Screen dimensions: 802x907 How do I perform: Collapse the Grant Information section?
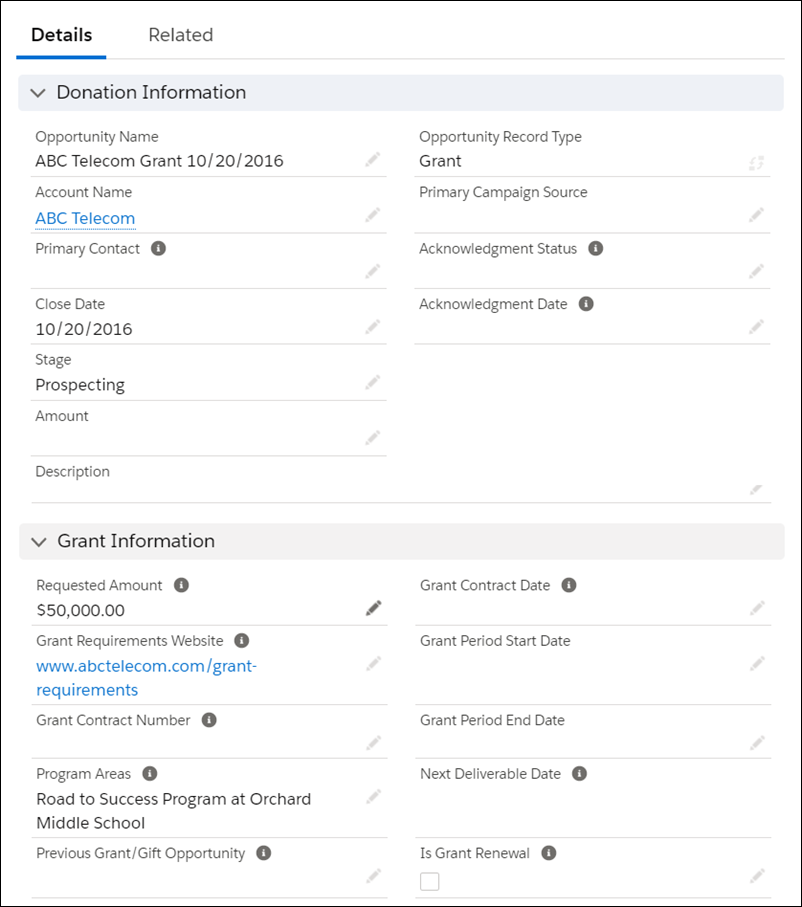[38, 541]
